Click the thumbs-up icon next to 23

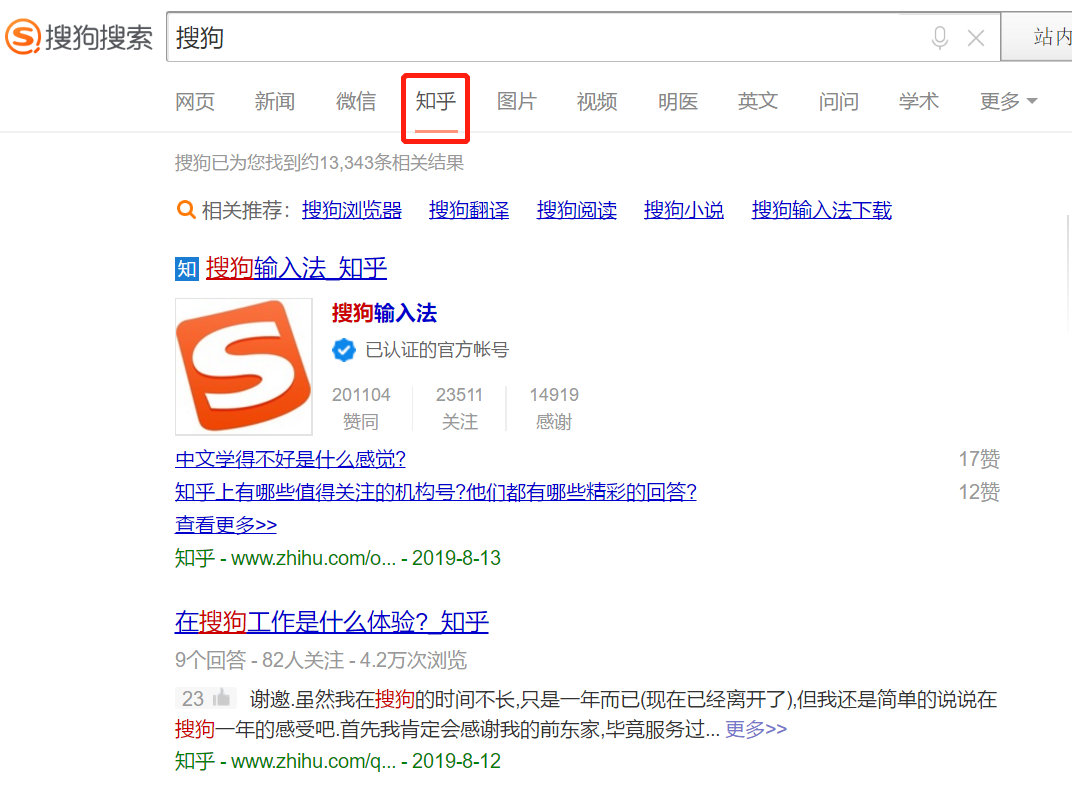click(222, 698)
